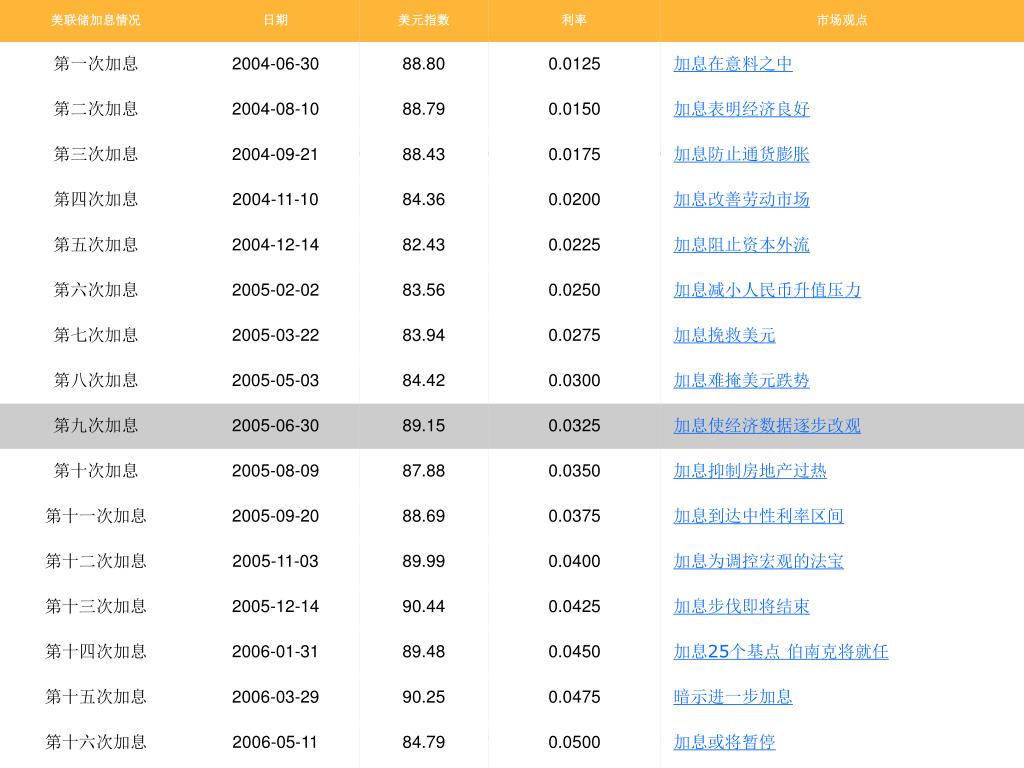Image resolution: width=1024 pixels, height=768 pixels.
Task: Select the row label 第十五次加息
Action: [x=96, y=697]
